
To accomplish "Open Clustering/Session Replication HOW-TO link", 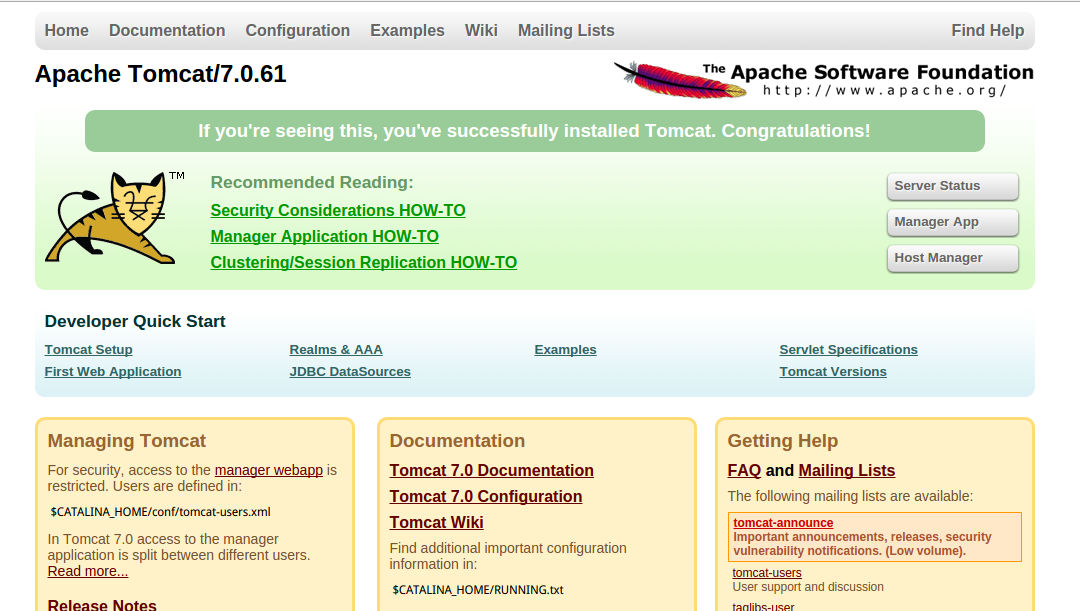I will click(x=364, y=262).
